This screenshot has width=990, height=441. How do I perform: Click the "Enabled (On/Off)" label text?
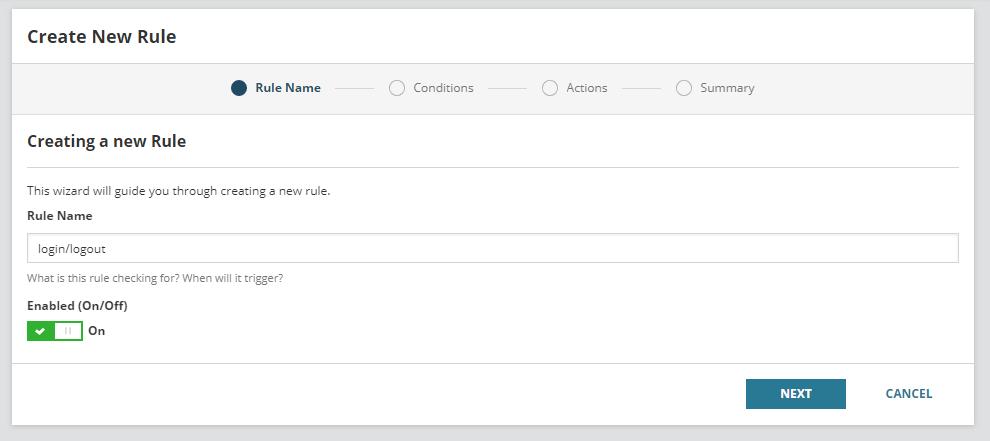tap(77, 305)
